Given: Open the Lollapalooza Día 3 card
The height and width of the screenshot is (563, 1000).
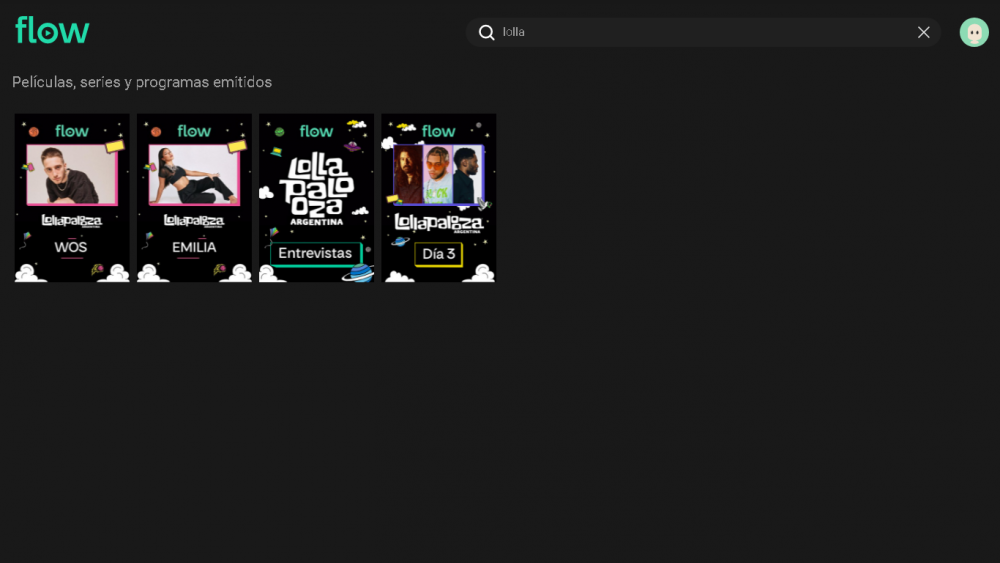Looking at the screenshot, I should [438, 198].
